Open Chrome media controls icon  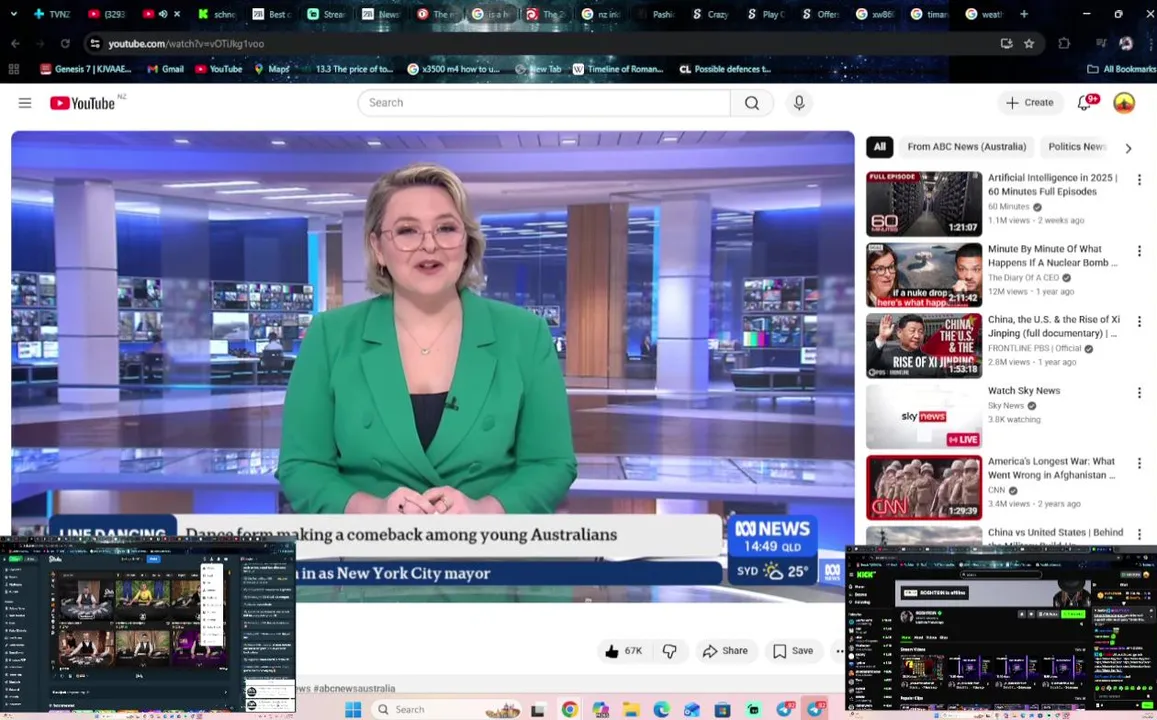[1100, 44]
